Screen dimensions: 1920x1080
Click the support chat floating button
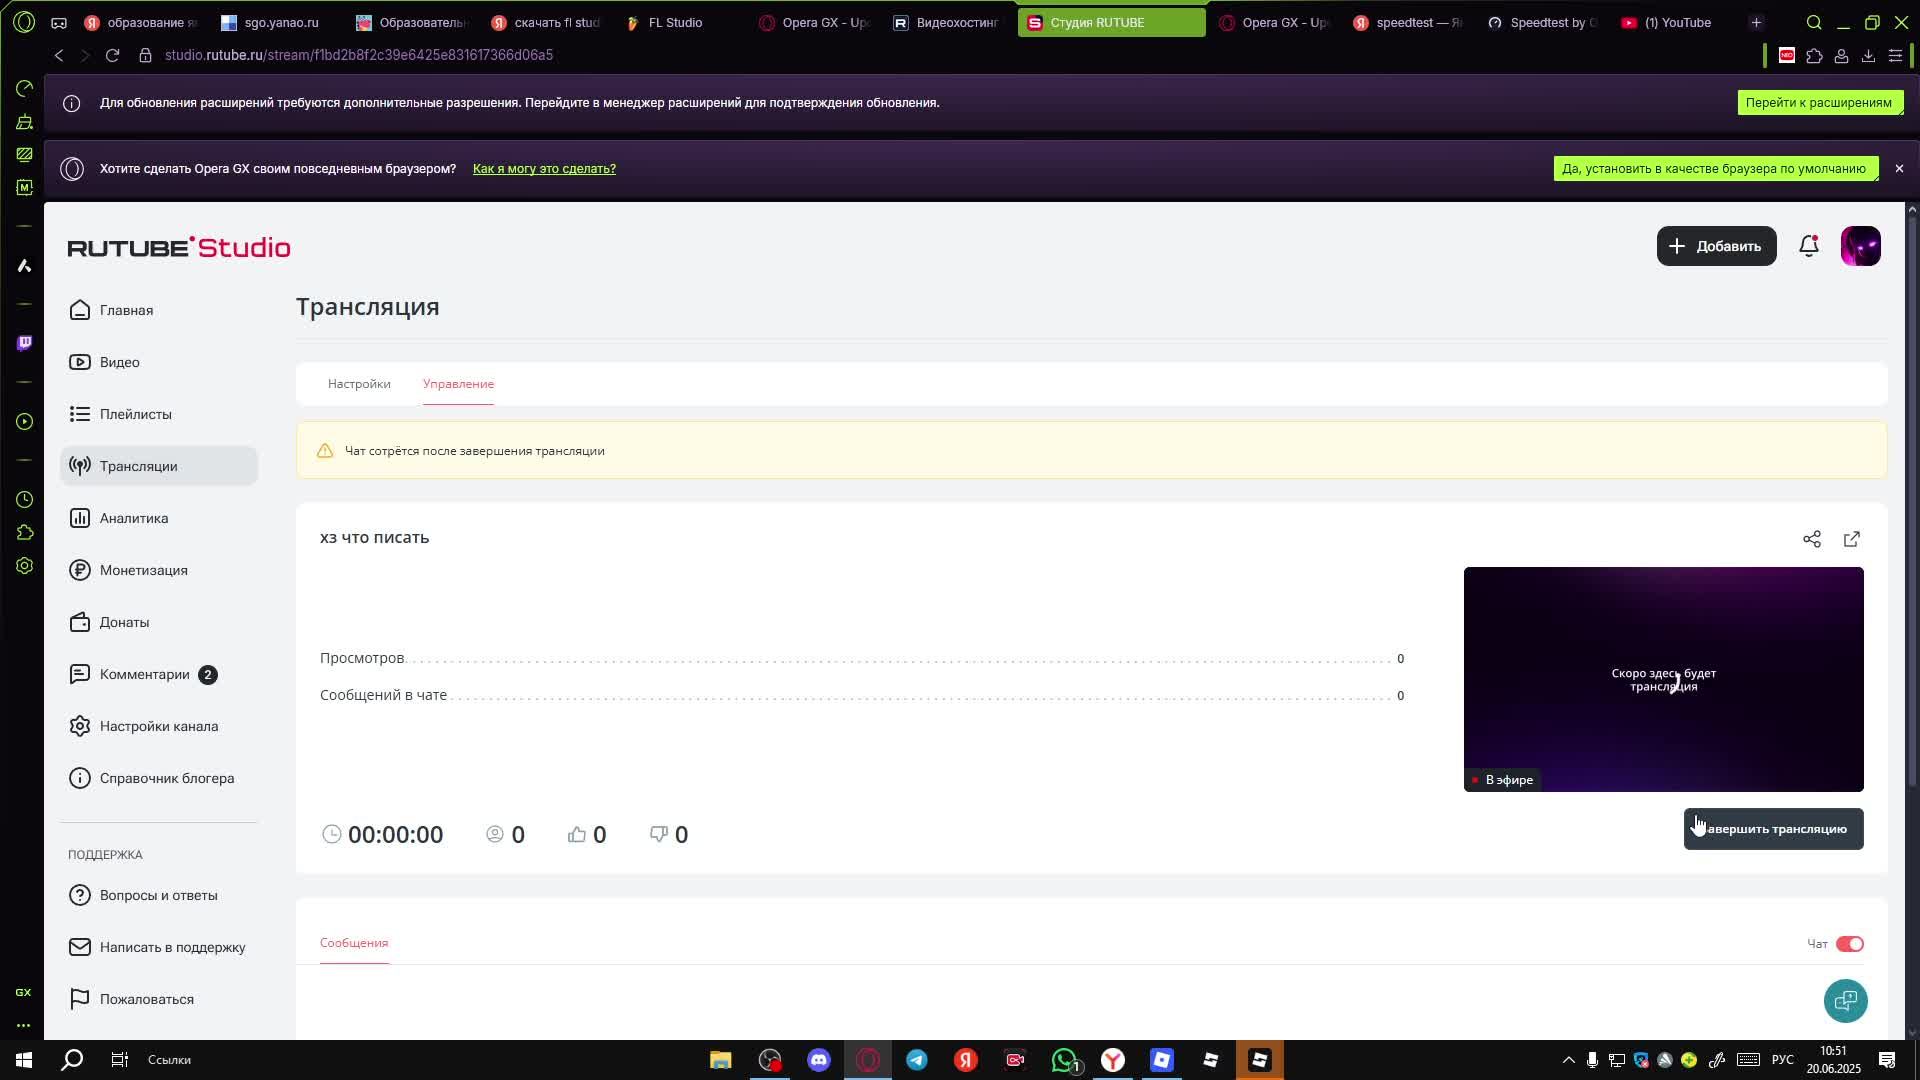point(1845,1000)
